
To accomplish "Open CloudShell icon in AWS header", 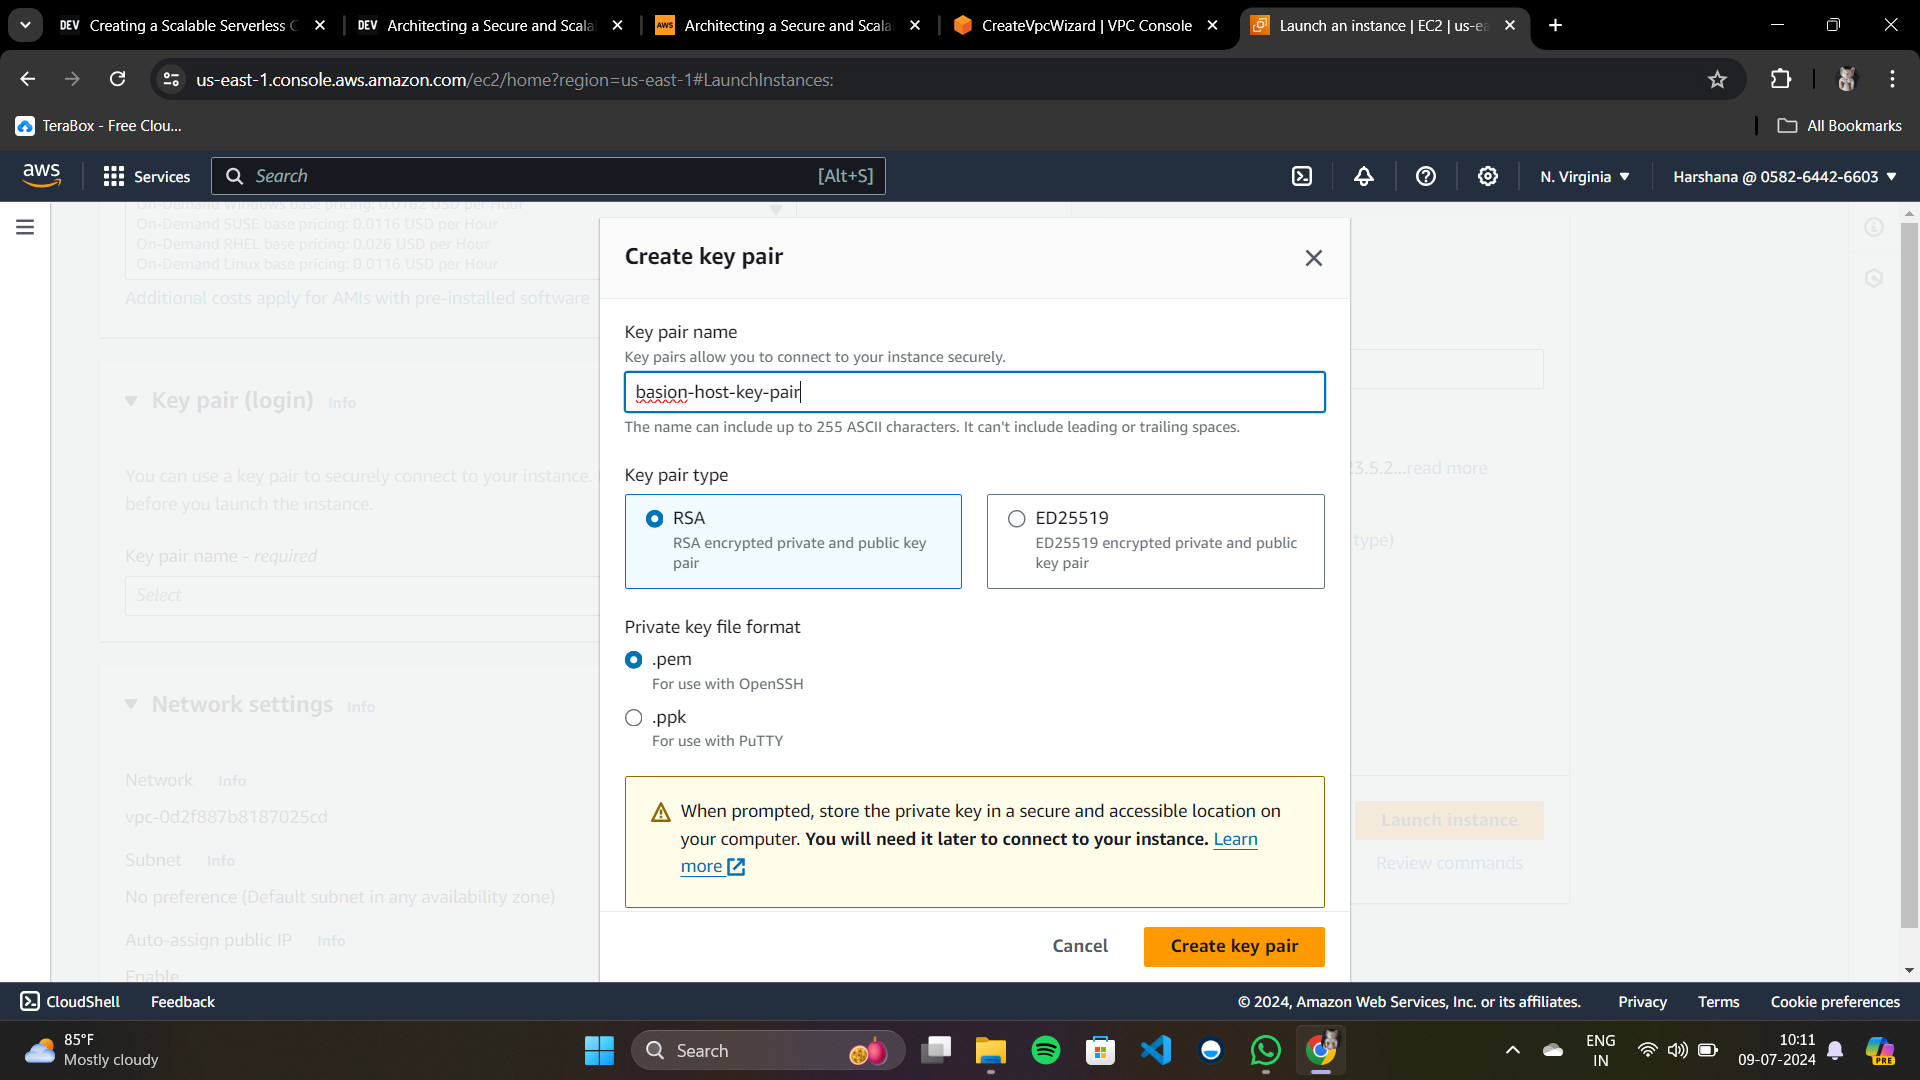I will pos(1302,177).
